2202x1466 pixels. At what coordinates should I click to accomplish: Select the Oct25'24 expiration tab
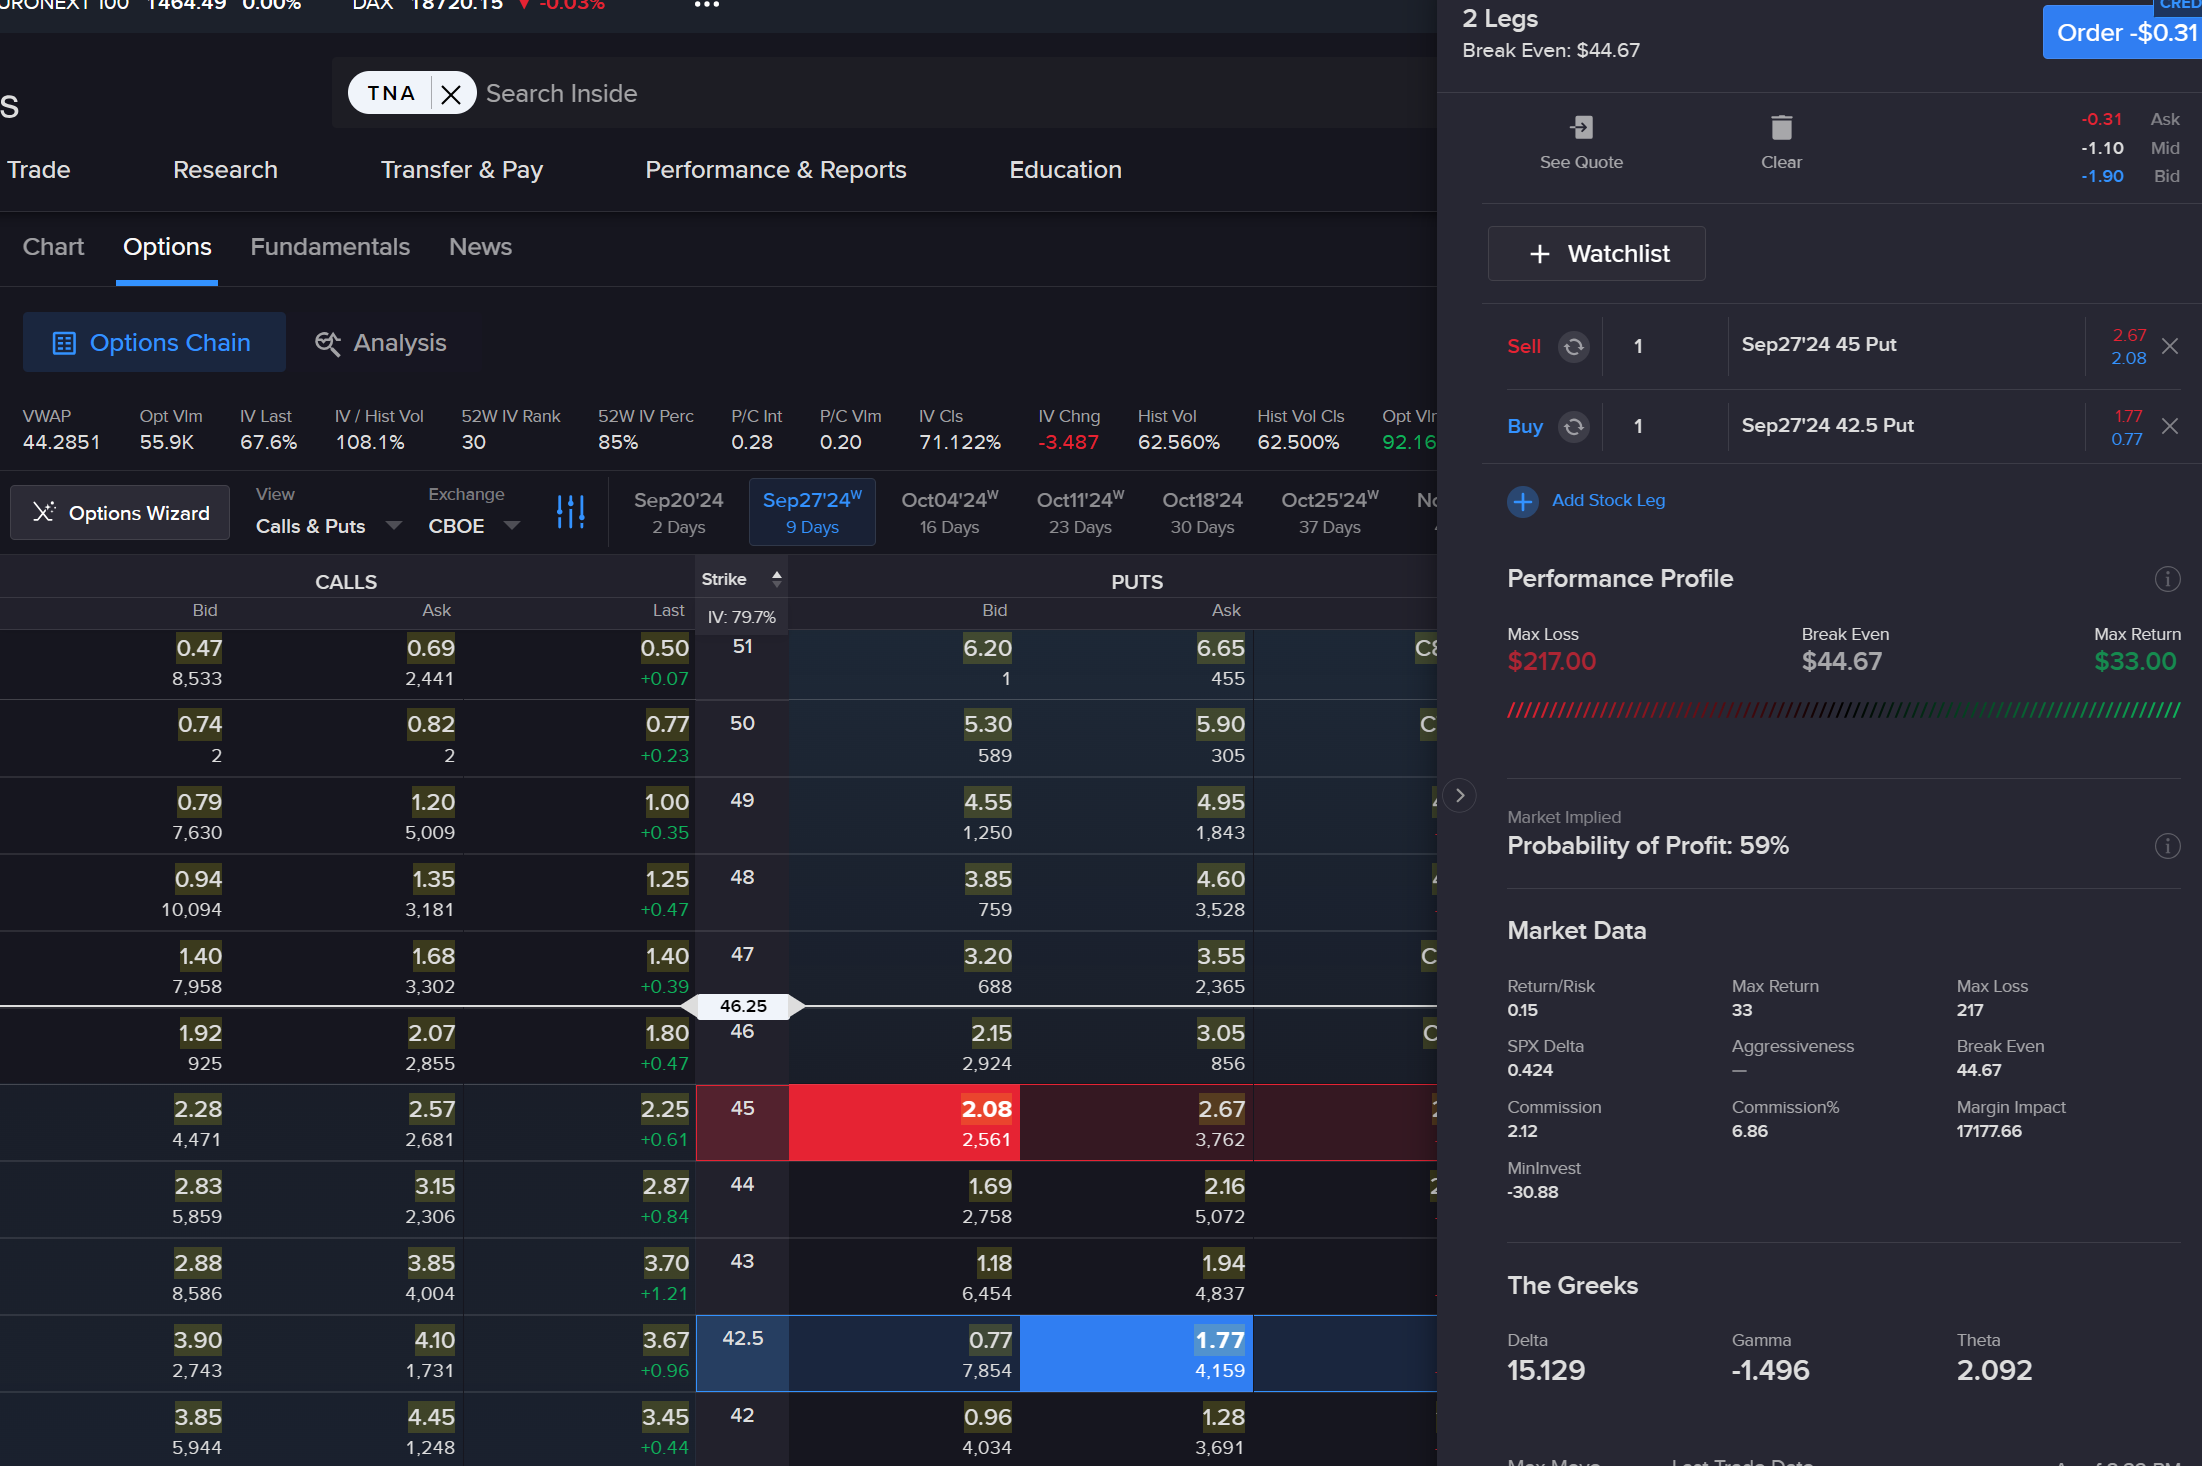(x=1329, y=512)
